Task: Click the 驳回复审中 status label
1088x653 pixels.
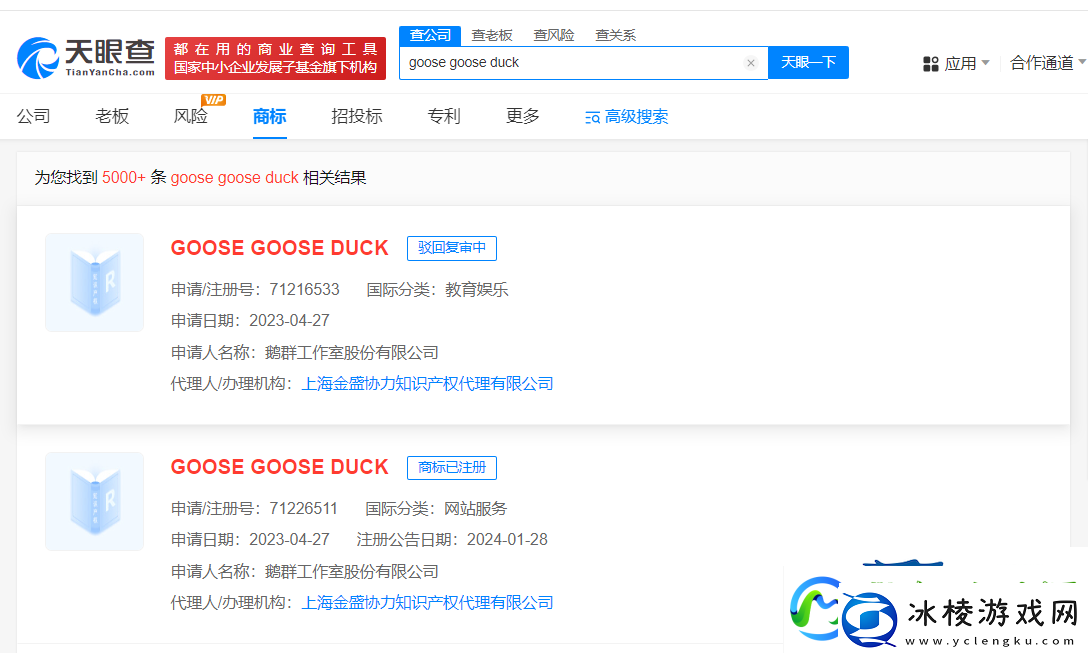Action: (x=451, y=248)
